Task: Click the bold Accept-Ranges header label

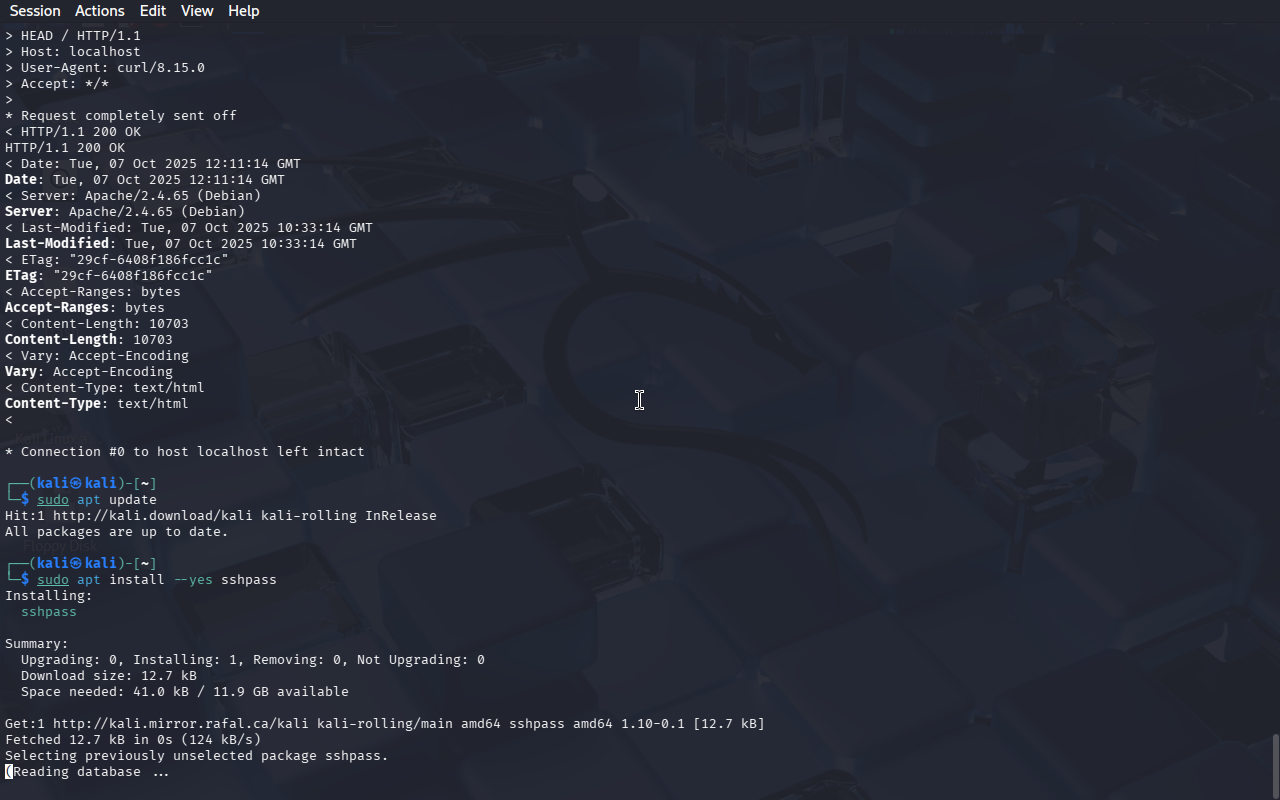Action: point(57,308)
